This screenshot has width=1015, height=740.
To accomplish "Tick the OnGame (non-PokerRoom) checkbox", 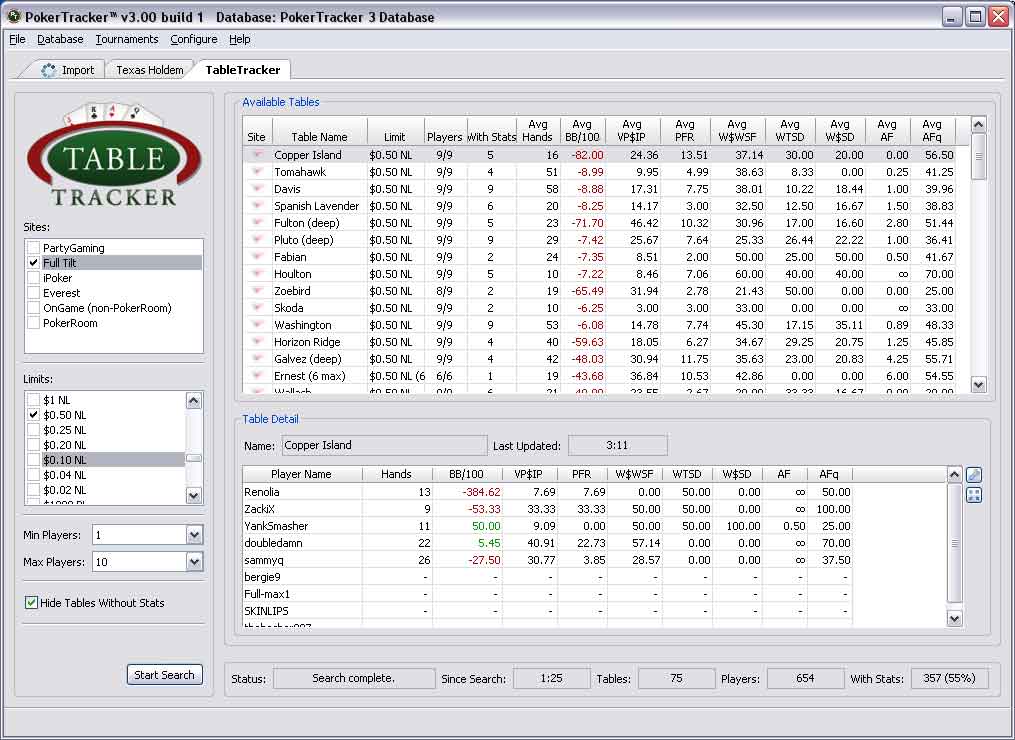I will tap(34, 308).
